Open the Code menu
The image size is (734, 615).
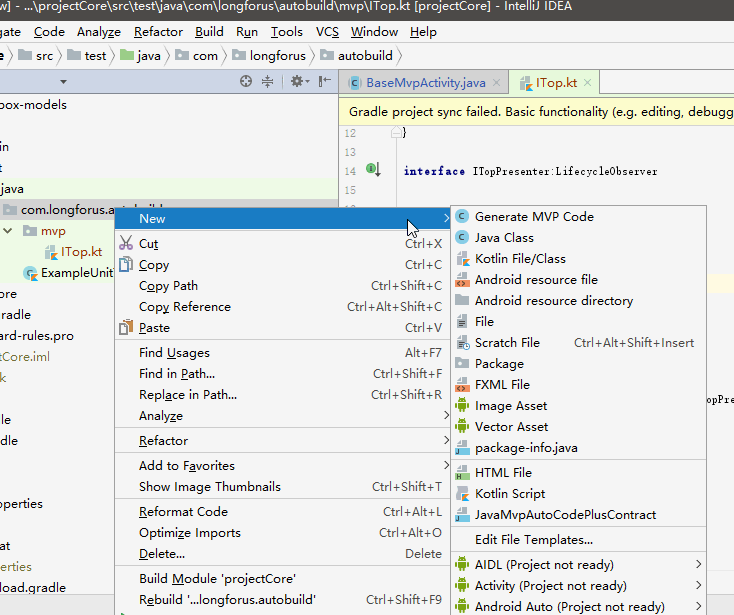(x=49, y=32)
